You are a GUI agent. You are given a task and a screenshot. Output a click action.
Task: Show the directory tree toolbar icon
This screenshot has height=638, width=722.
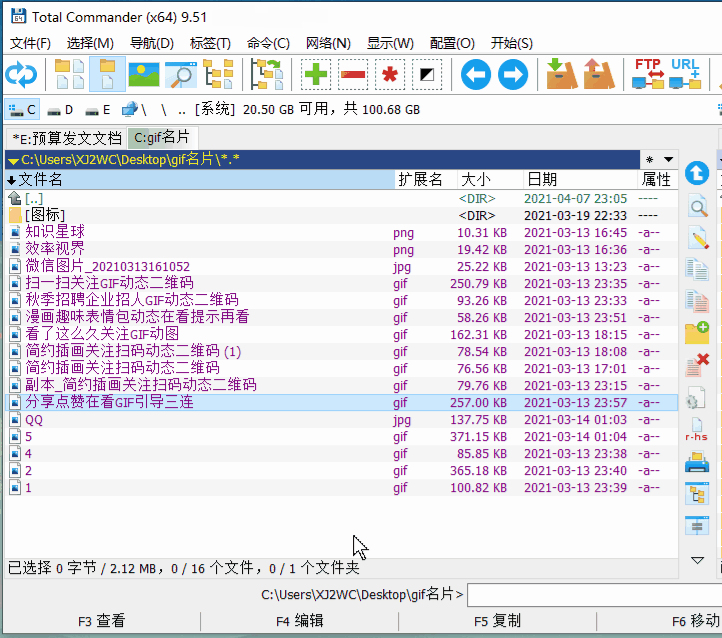tap(218, 74)
